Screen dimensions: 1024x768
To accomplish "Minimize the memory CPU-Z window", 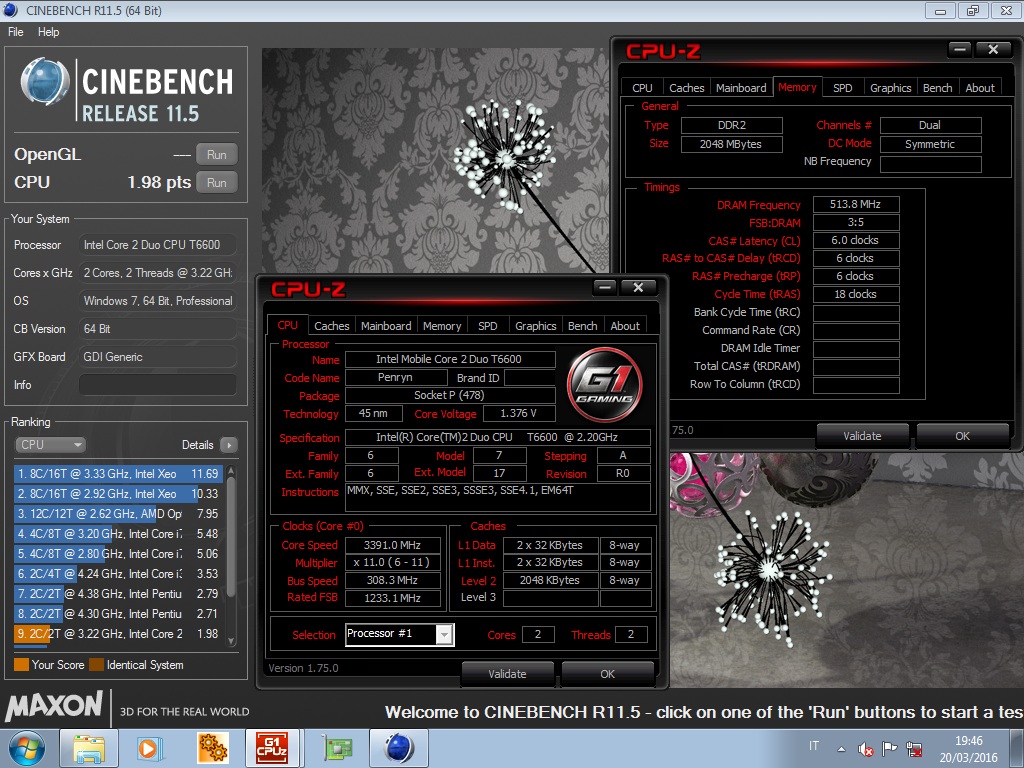I will (960, 50).
